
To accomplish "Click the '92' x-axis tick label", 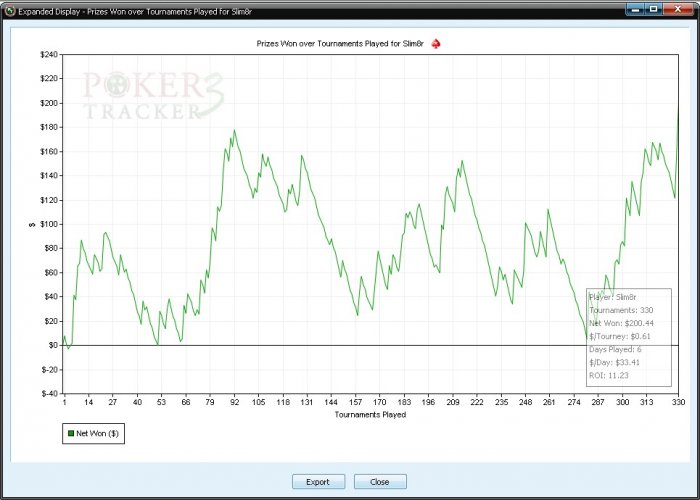I will point(234,402).
